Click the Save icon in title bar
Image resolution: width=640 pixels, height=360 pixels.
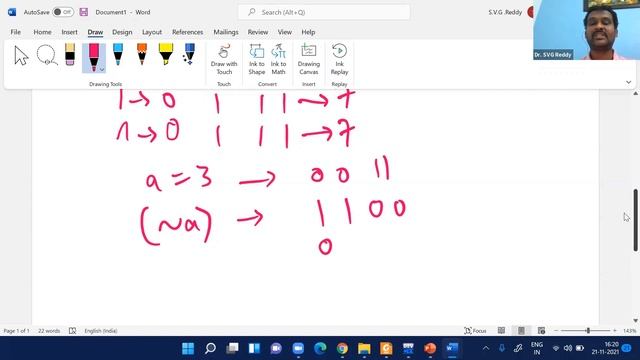(84, 12)
